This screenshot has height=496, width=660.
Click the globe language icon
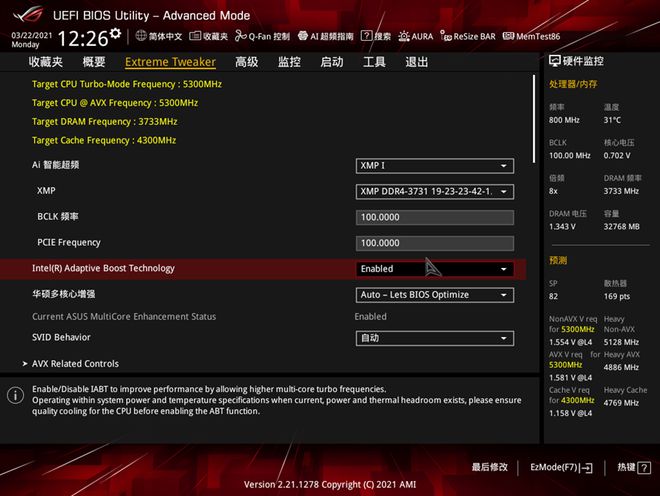point(141,36)
